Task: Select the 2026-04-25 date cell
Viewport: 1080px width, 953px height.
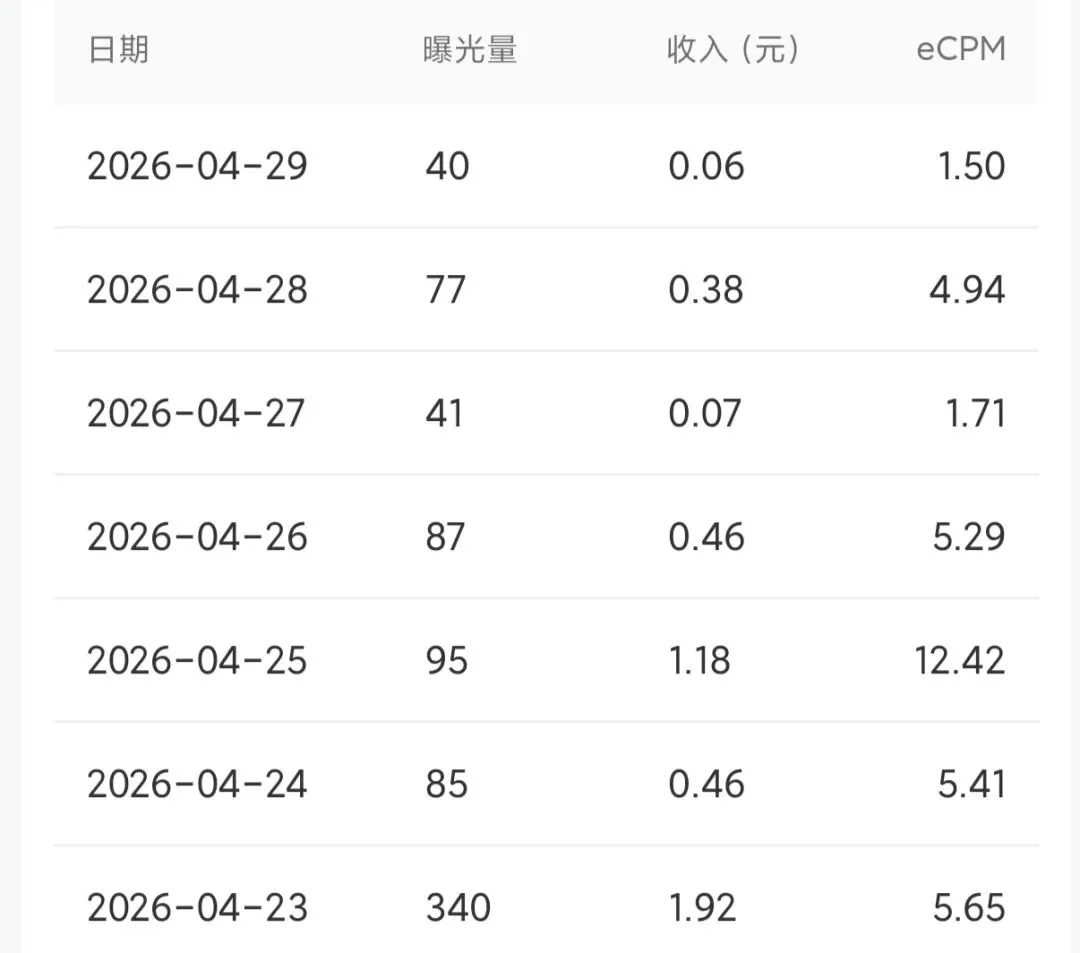Action: click(x=197, y=660)
